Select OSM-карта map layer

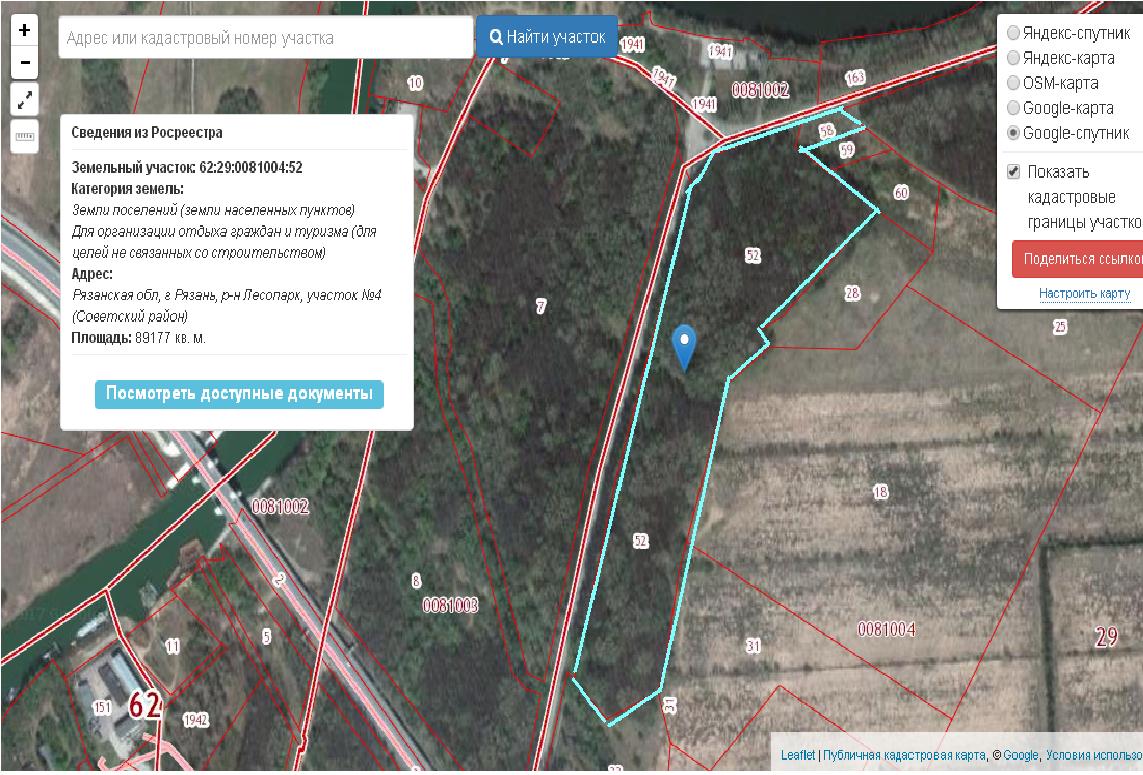(x=1013, y=82)
